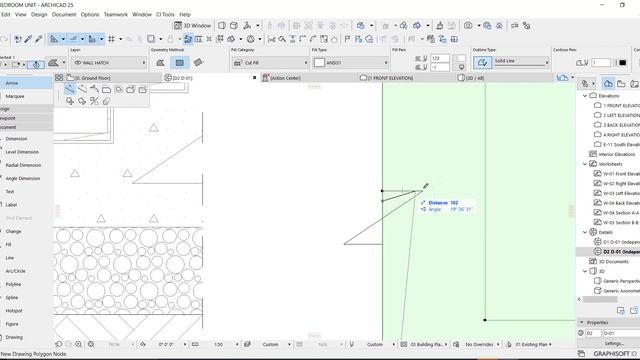Click the fill pen number field 123
Viewport: 640px width, 360px height.
coord(440,58)
